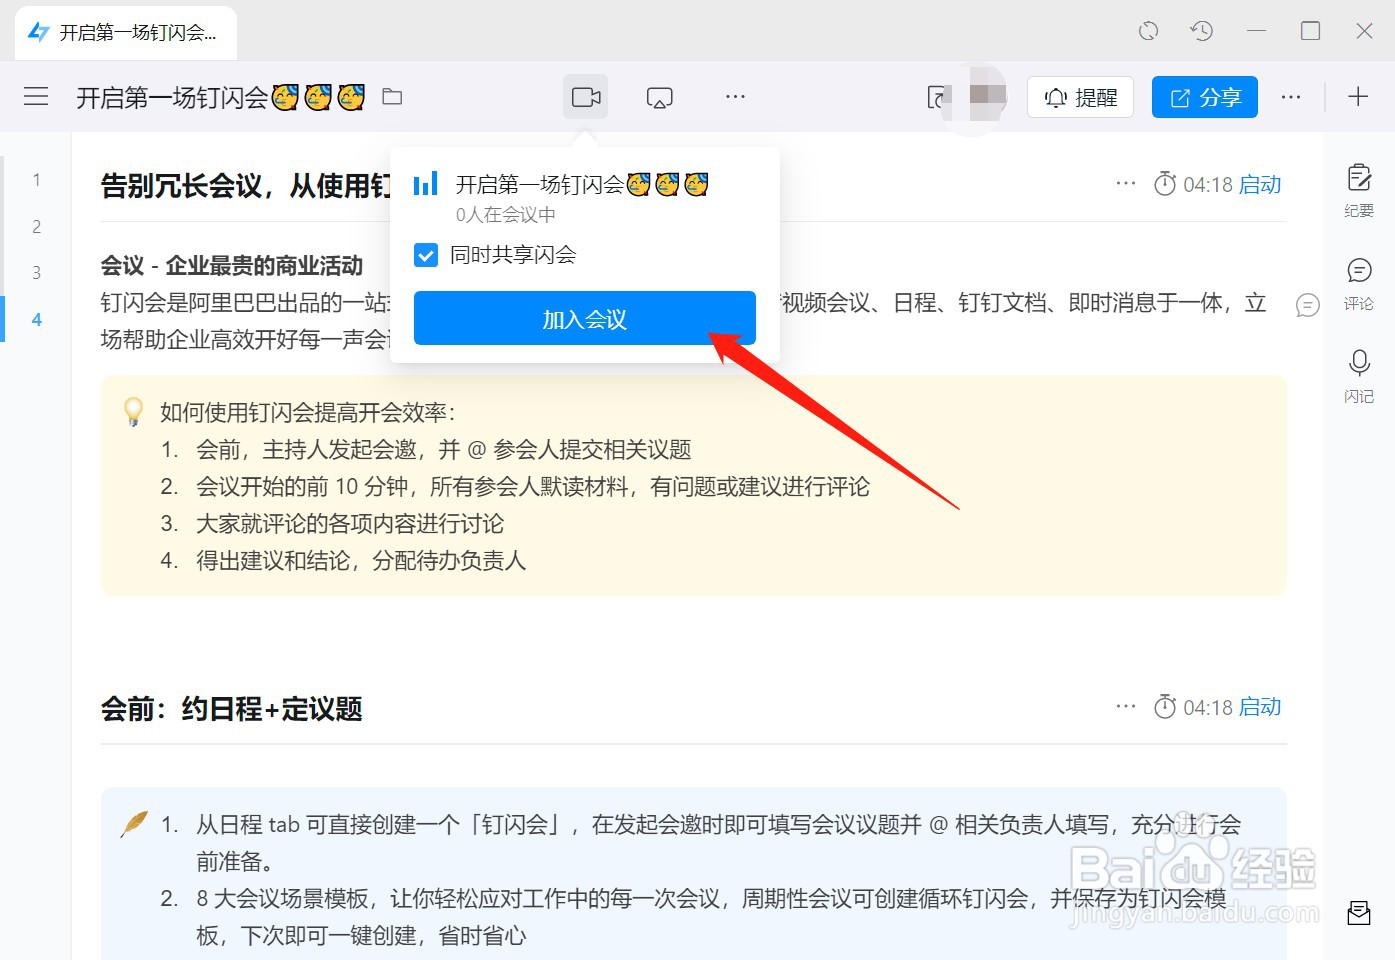Click the 提醒 reminder button

(1080, 97)
